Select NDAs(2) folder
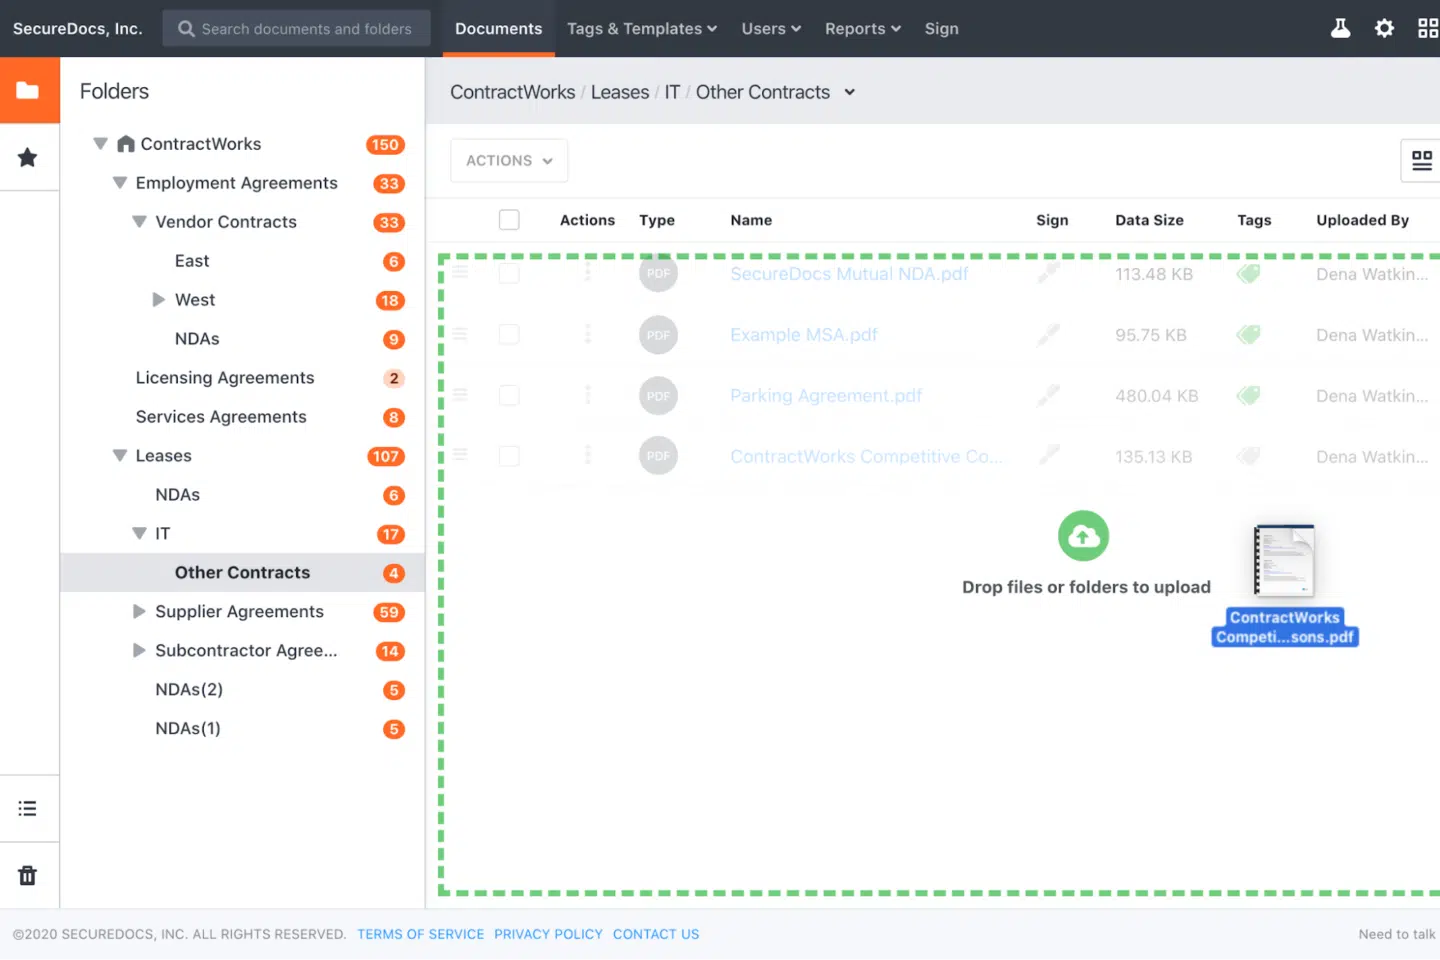This screenshot has width=1440, height=960. (189, 690)
